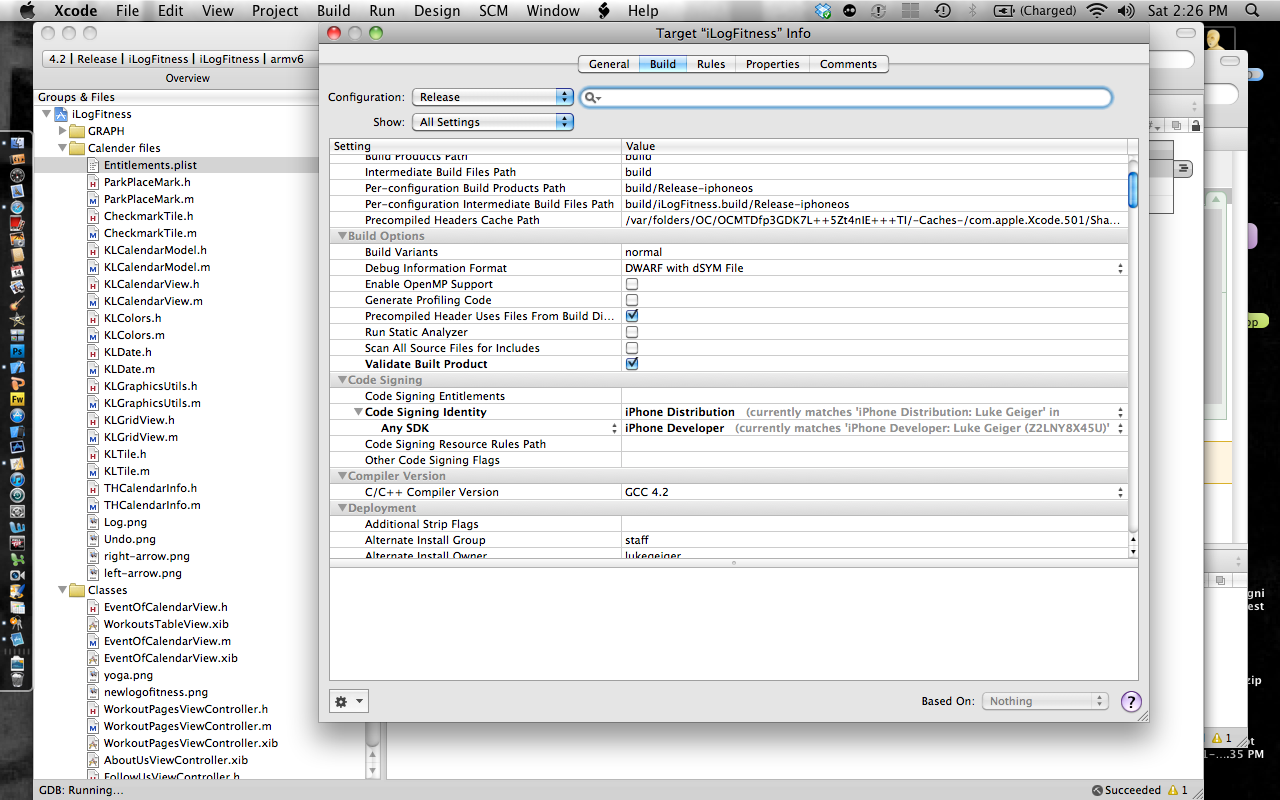Collapse Code Signing Identity disclosure triangle
The image size is (1280, 800).
pos(358,412)
